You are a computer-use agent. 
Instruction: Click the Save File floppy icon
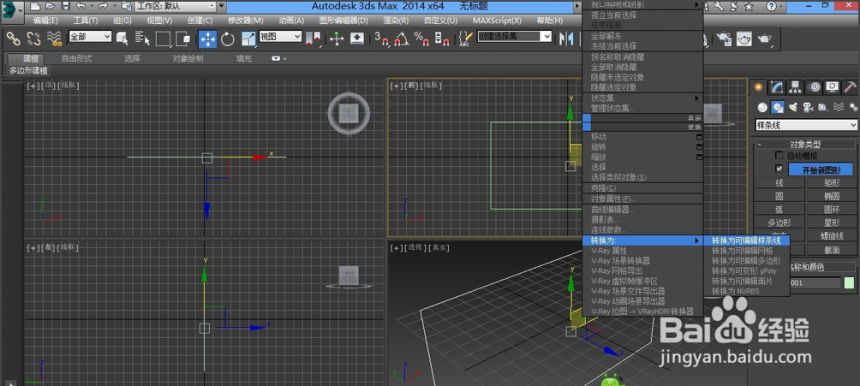[65, 7]
